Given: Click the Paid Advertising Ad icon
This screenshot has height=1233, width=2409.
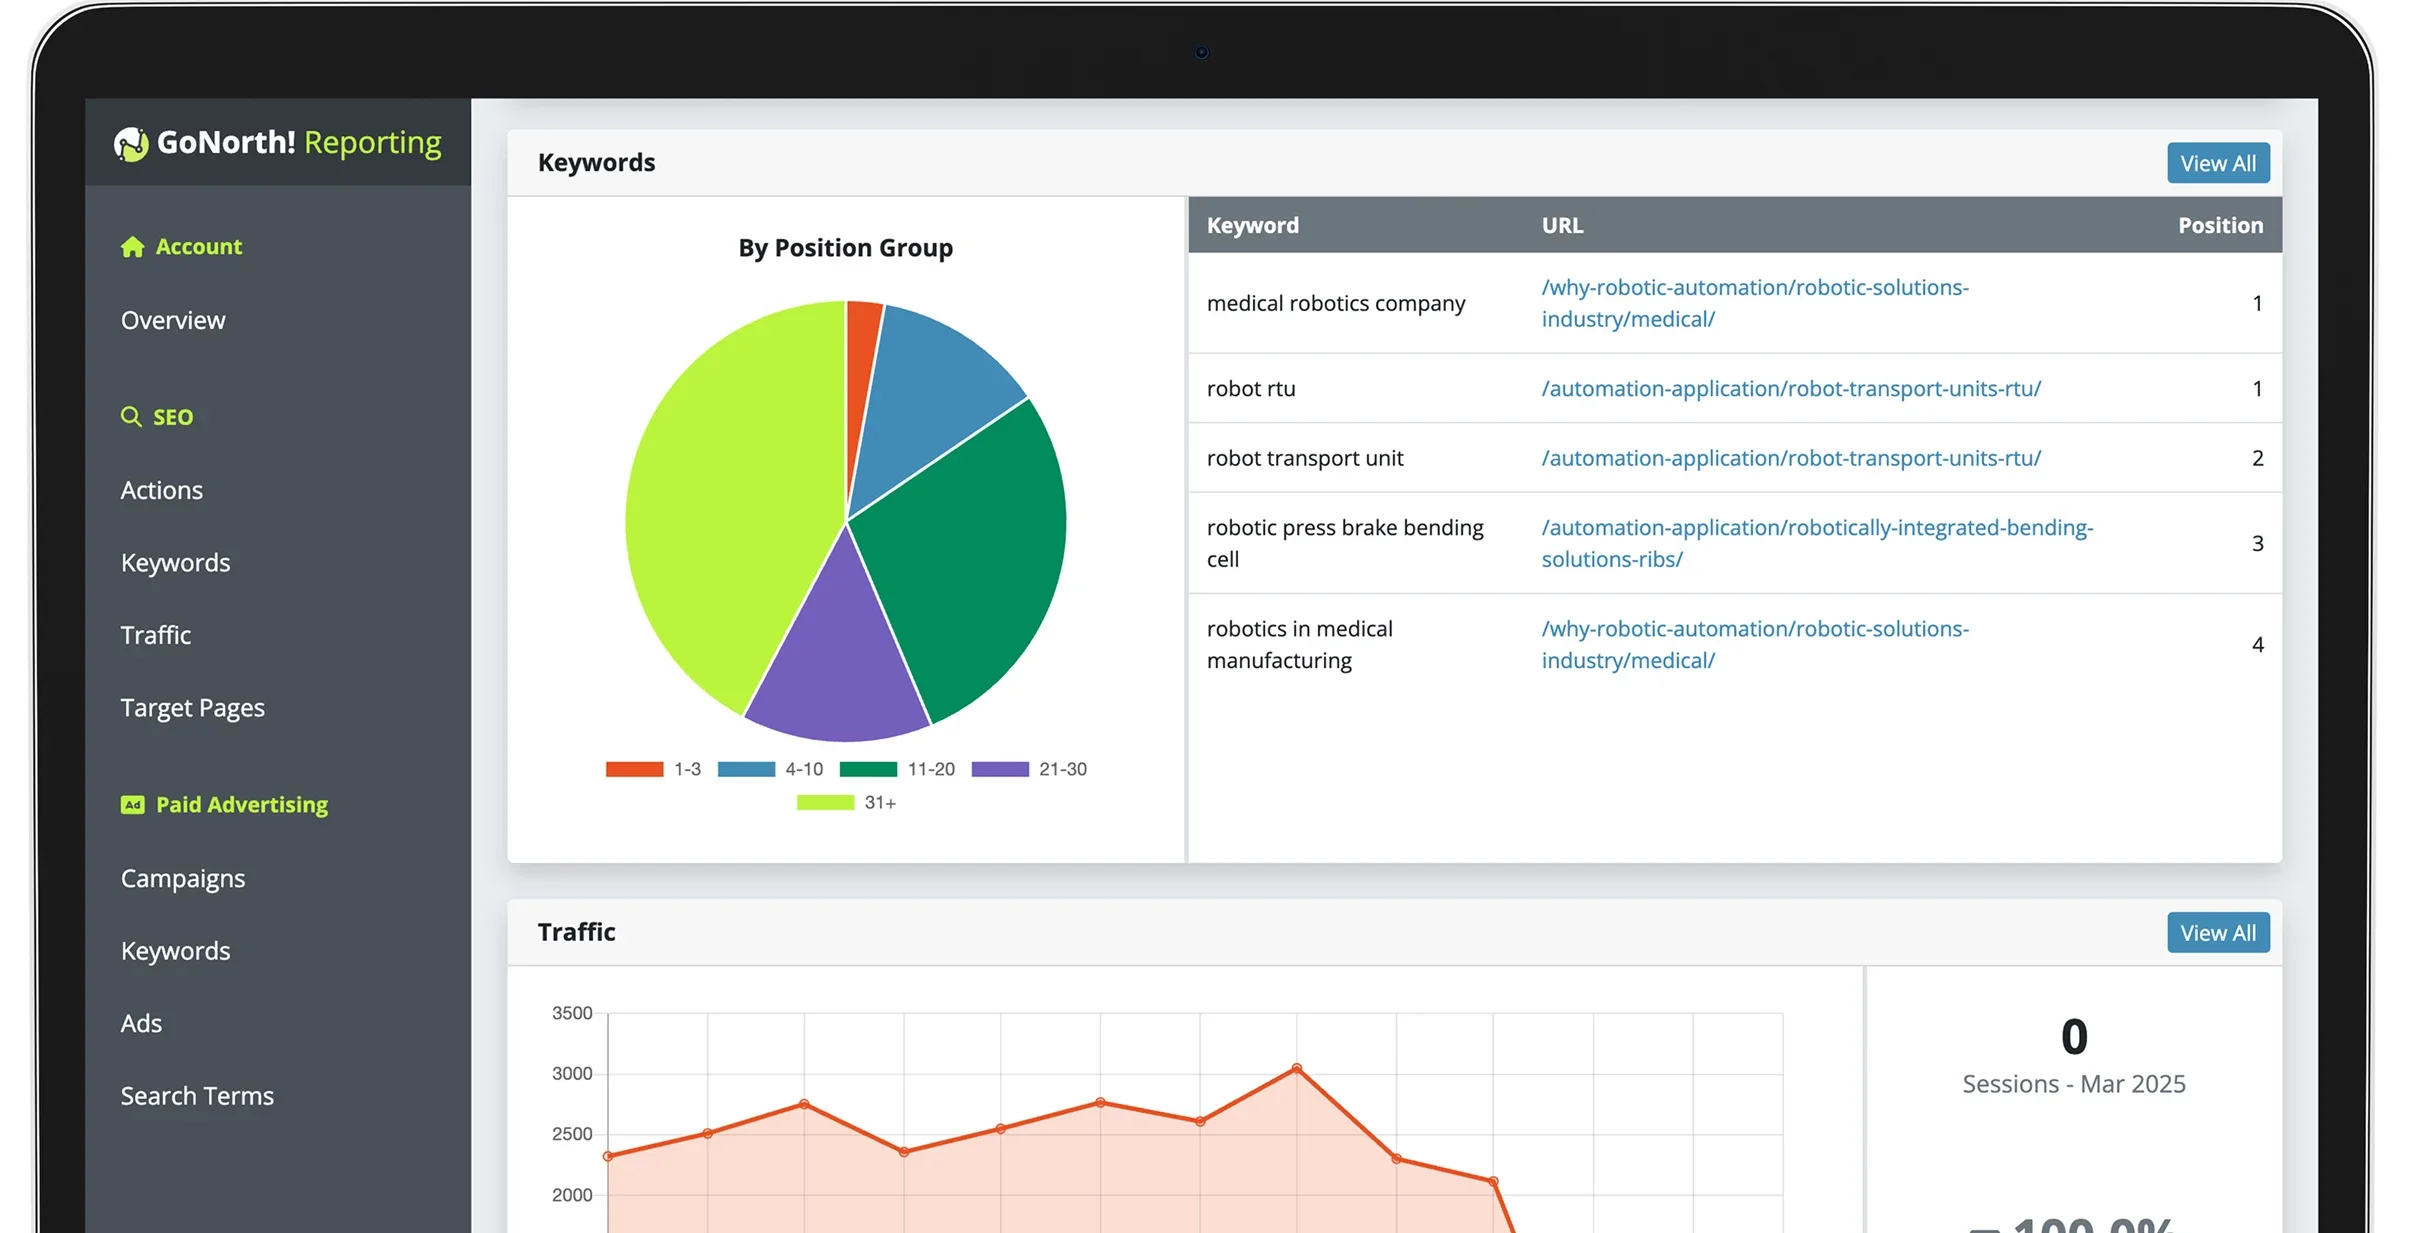Looking at the screenshot, I should (133, 805).
